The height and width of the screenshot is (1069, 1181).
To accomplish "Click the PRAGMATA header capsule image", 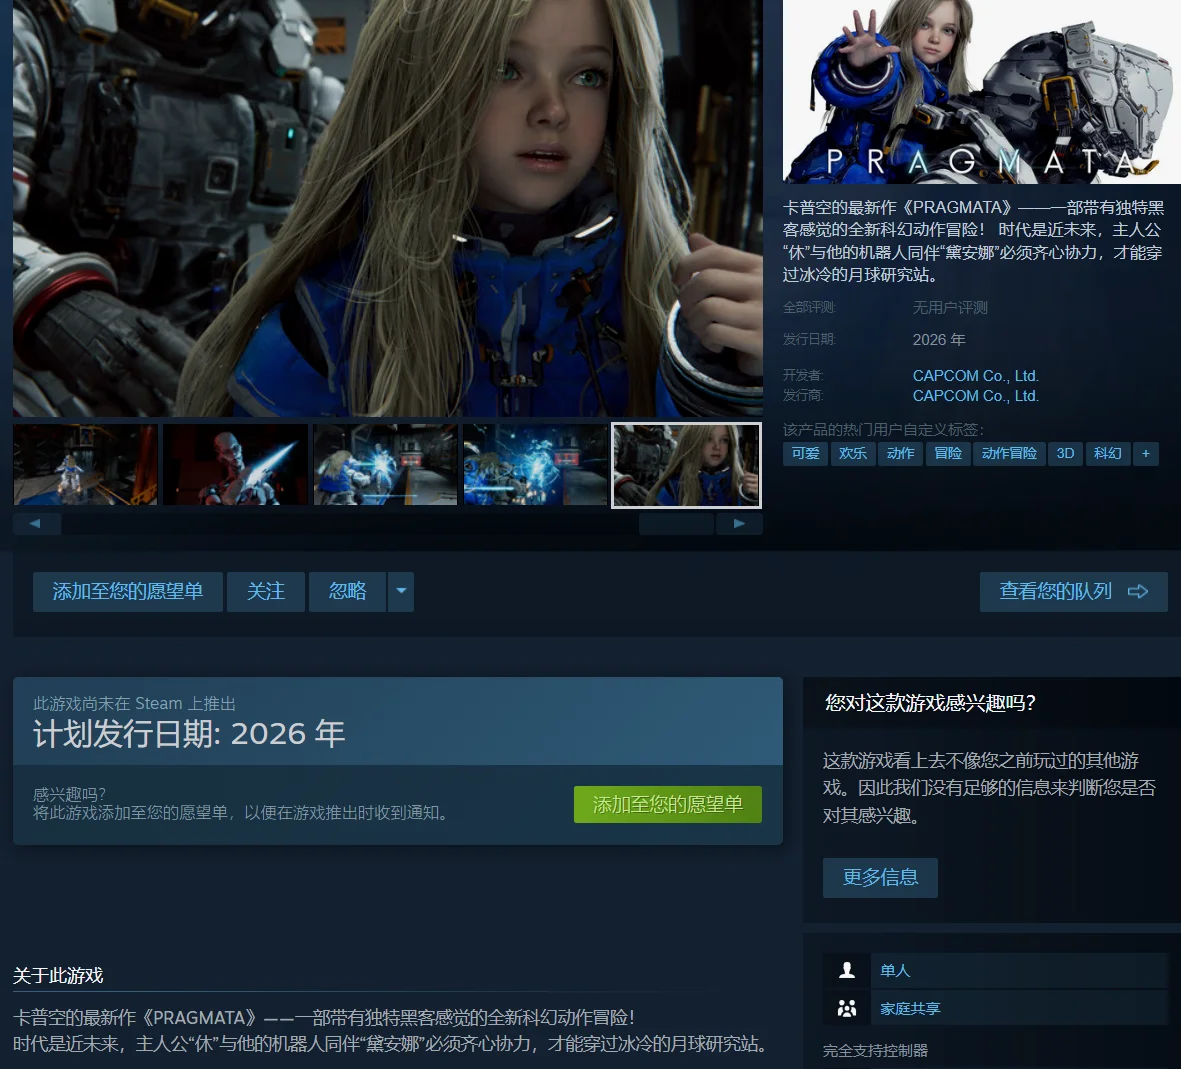I will [981, 91].
